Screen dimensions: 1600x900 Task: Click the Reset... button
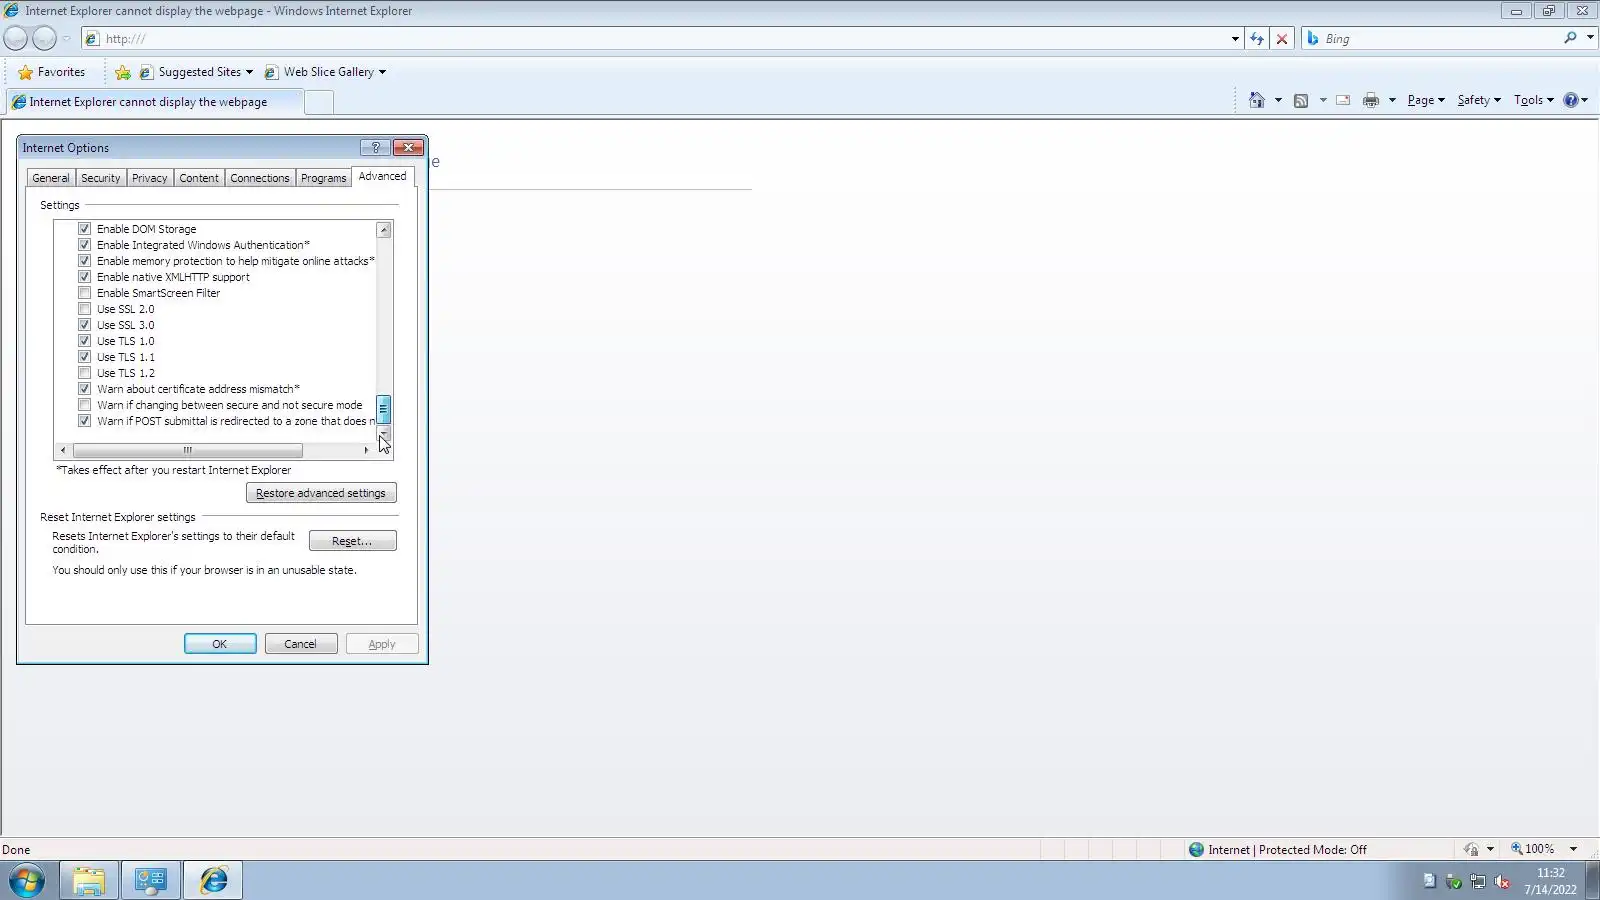coord(352,541)
